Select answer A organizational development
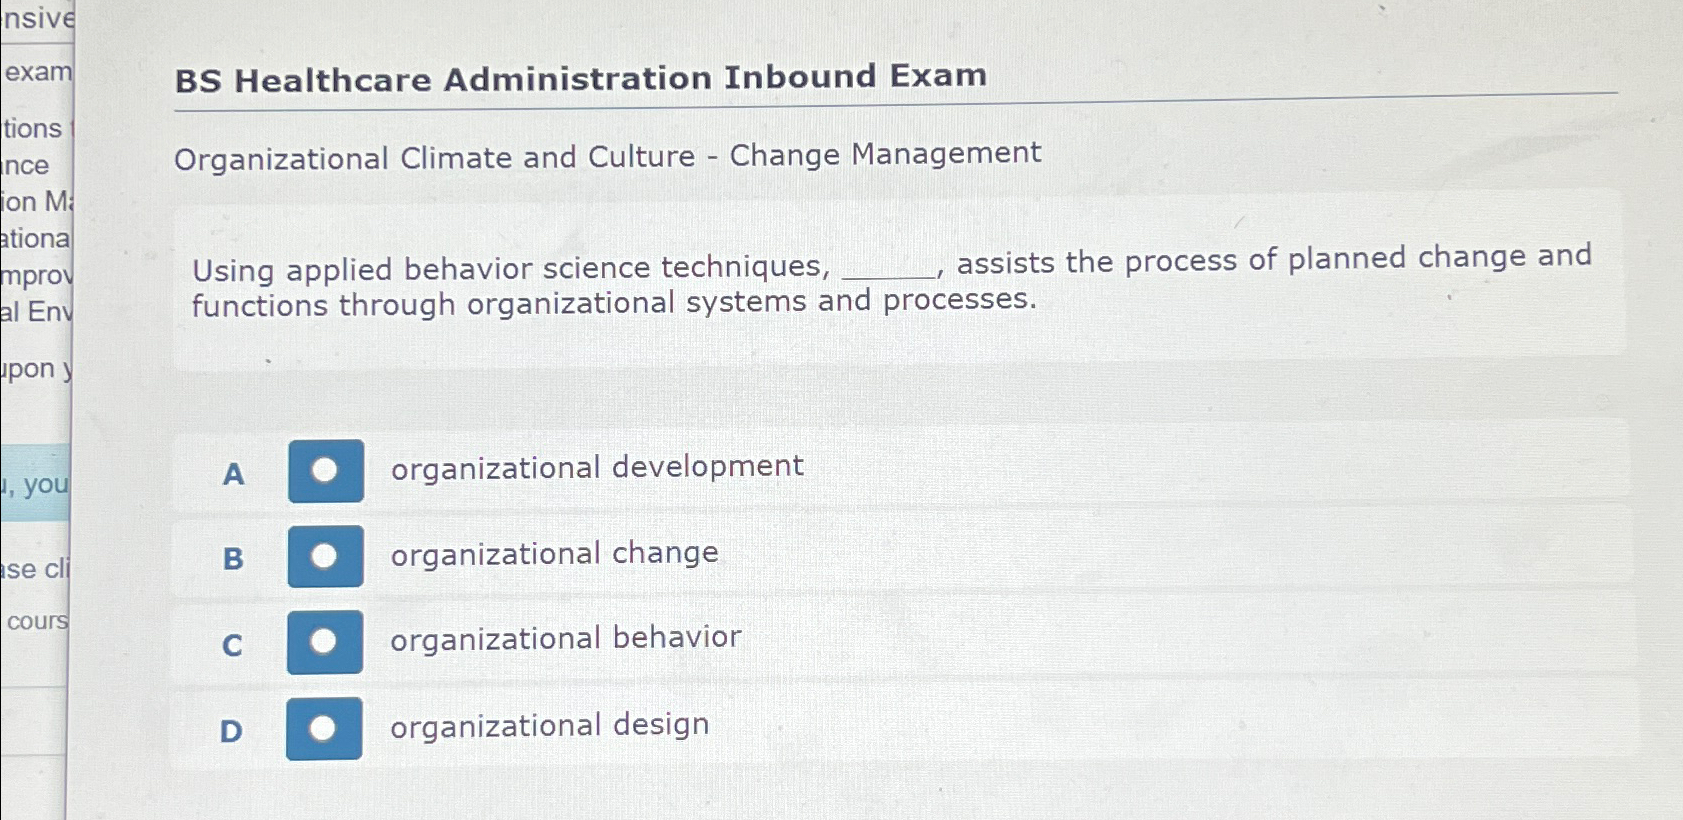Image resolution: width=1683 pixels, height=820 pixels. 595,466
